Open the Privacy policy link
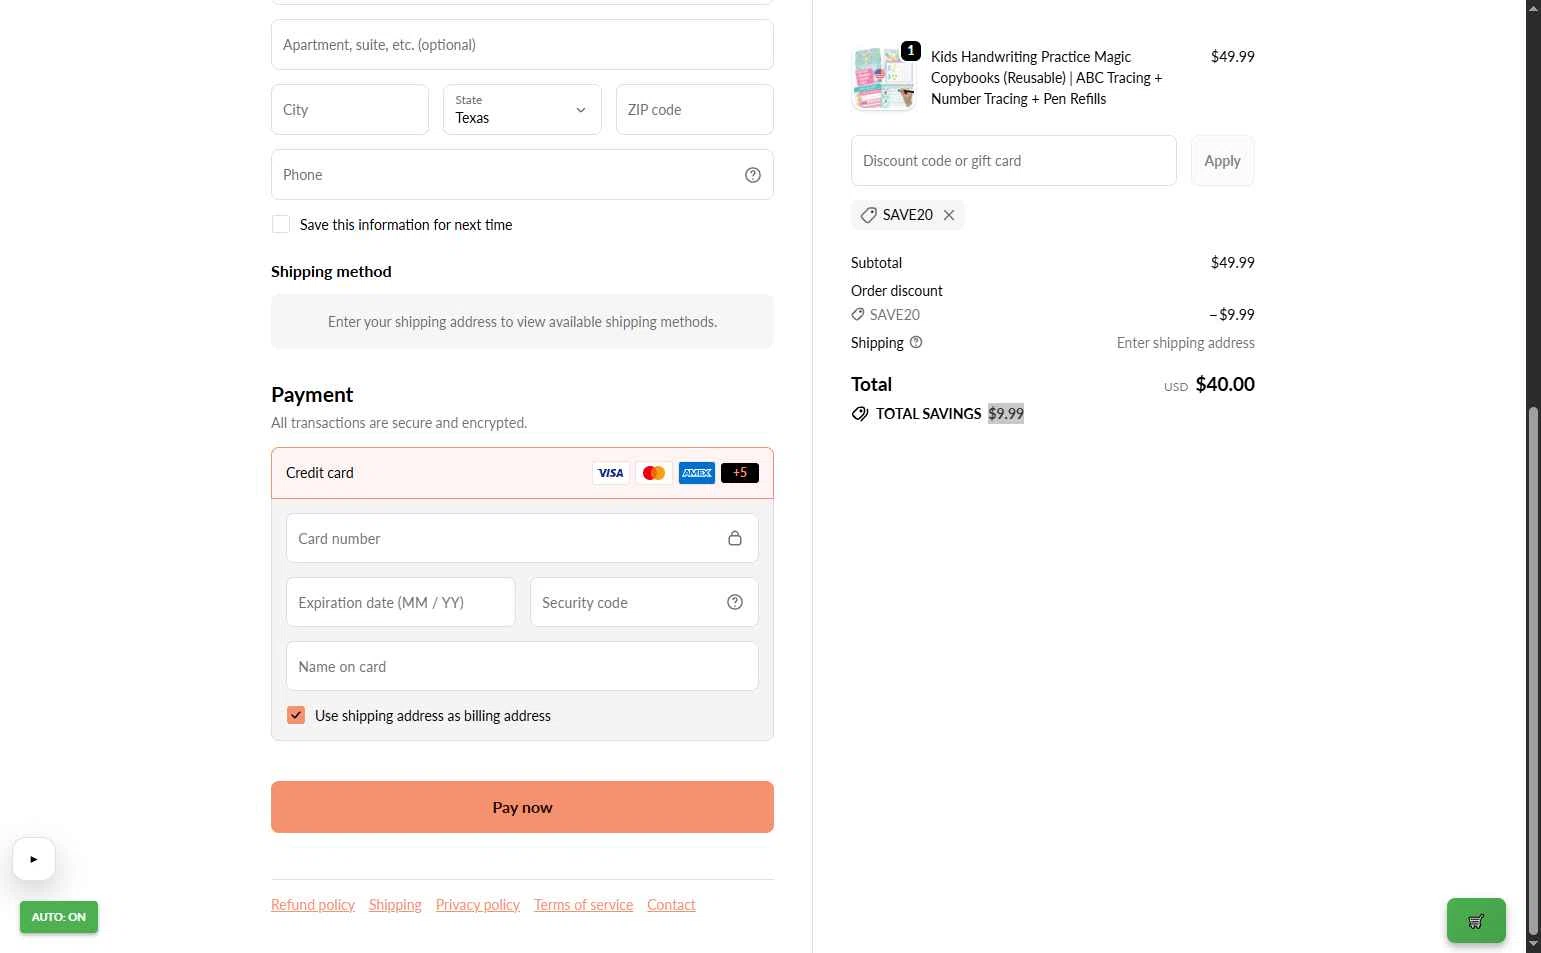The image size is (1541, 953). [478, 905]
